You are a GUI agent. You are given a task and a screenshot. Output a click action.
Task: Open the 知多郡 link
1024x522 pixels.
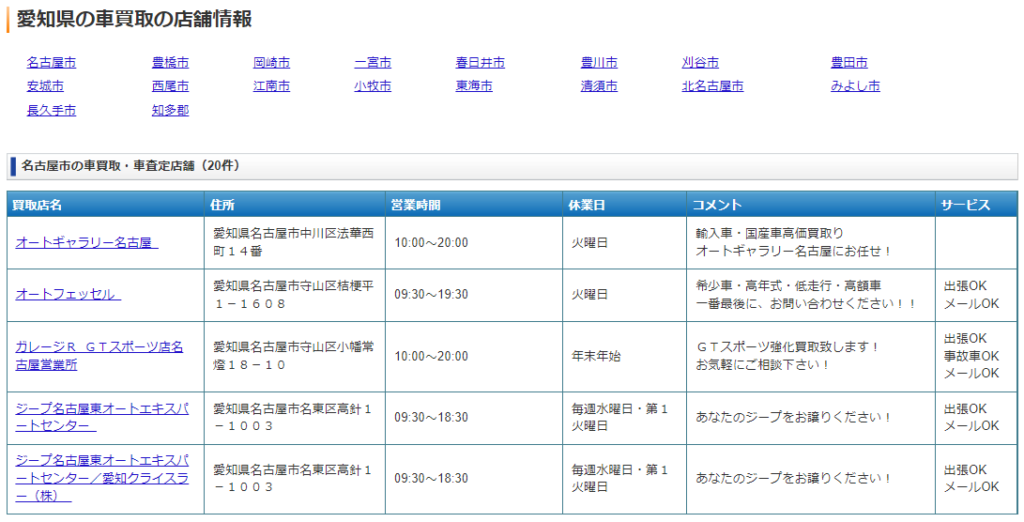(x=170, y=111)
